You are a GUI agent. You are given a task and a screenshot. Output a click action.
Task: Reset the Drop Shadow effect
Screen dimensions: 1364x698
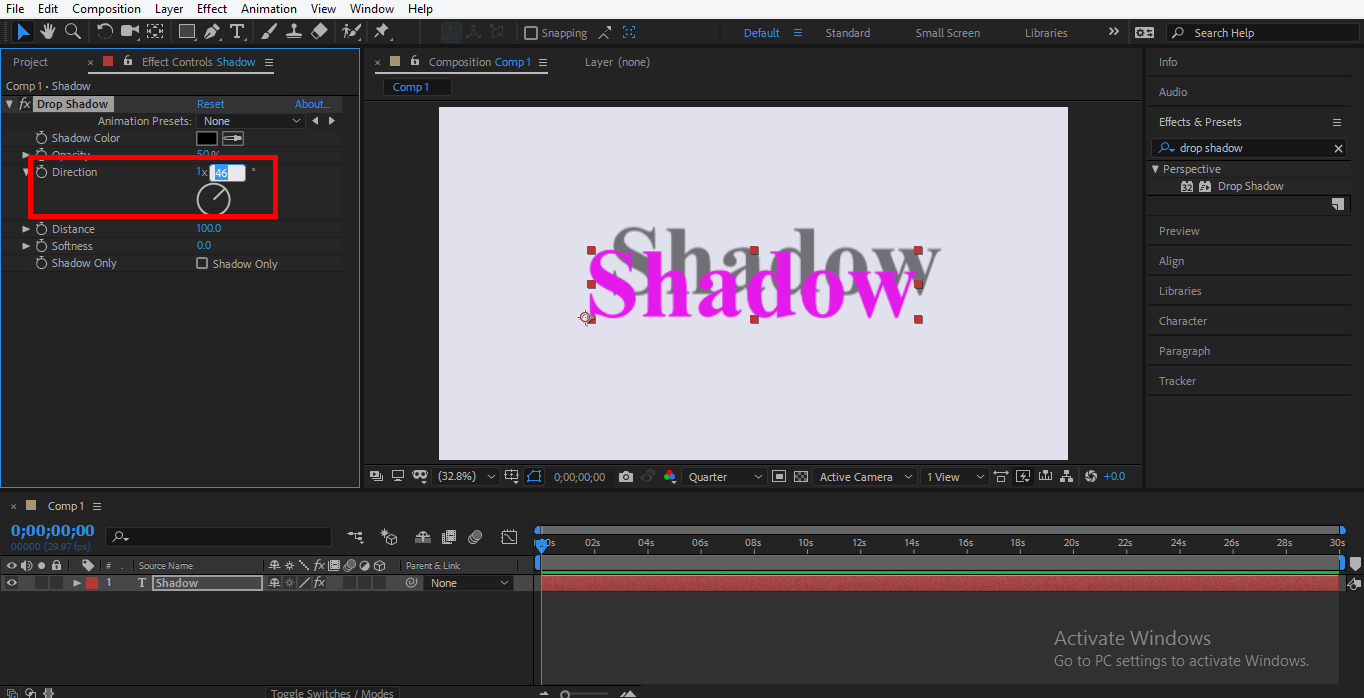tap(210, 104)
